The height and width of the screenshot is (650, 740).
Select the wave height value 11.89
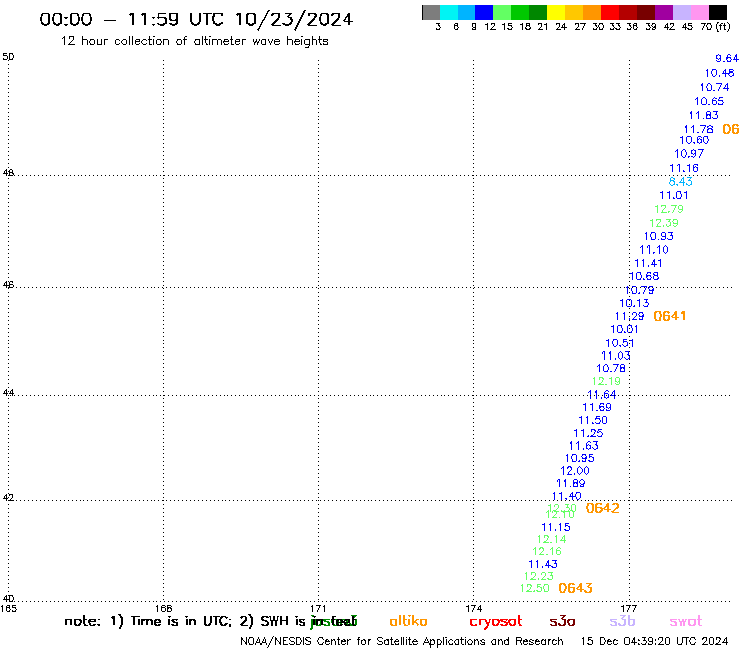coord(570,483)
